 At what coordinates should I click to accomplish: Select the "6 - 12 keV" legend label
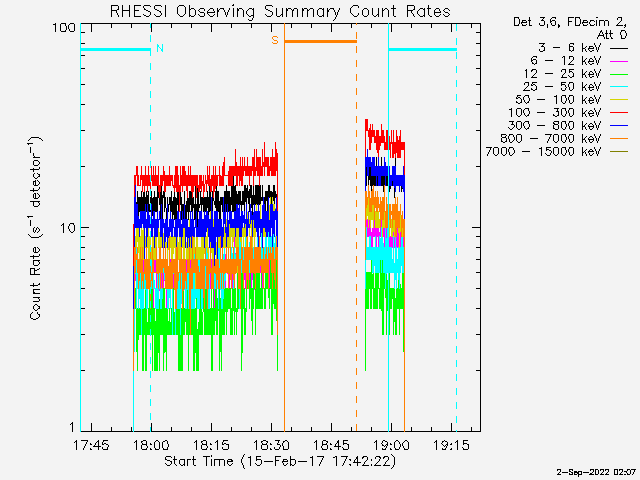[566, 61]
